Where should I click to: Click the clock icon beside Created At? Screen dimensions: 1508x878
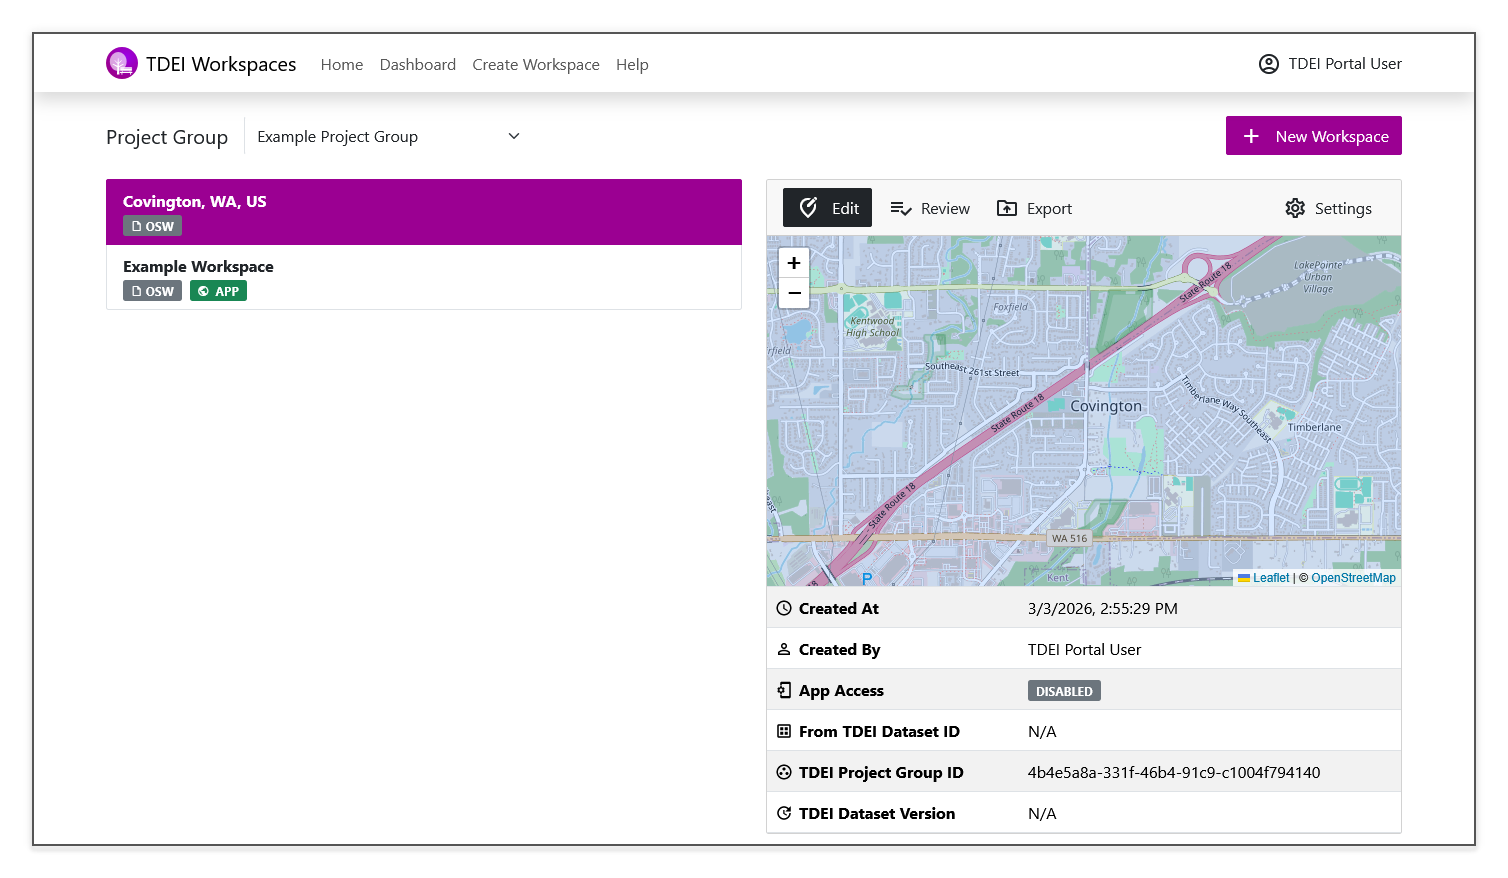pyautogui.click(x=783, y=608)
